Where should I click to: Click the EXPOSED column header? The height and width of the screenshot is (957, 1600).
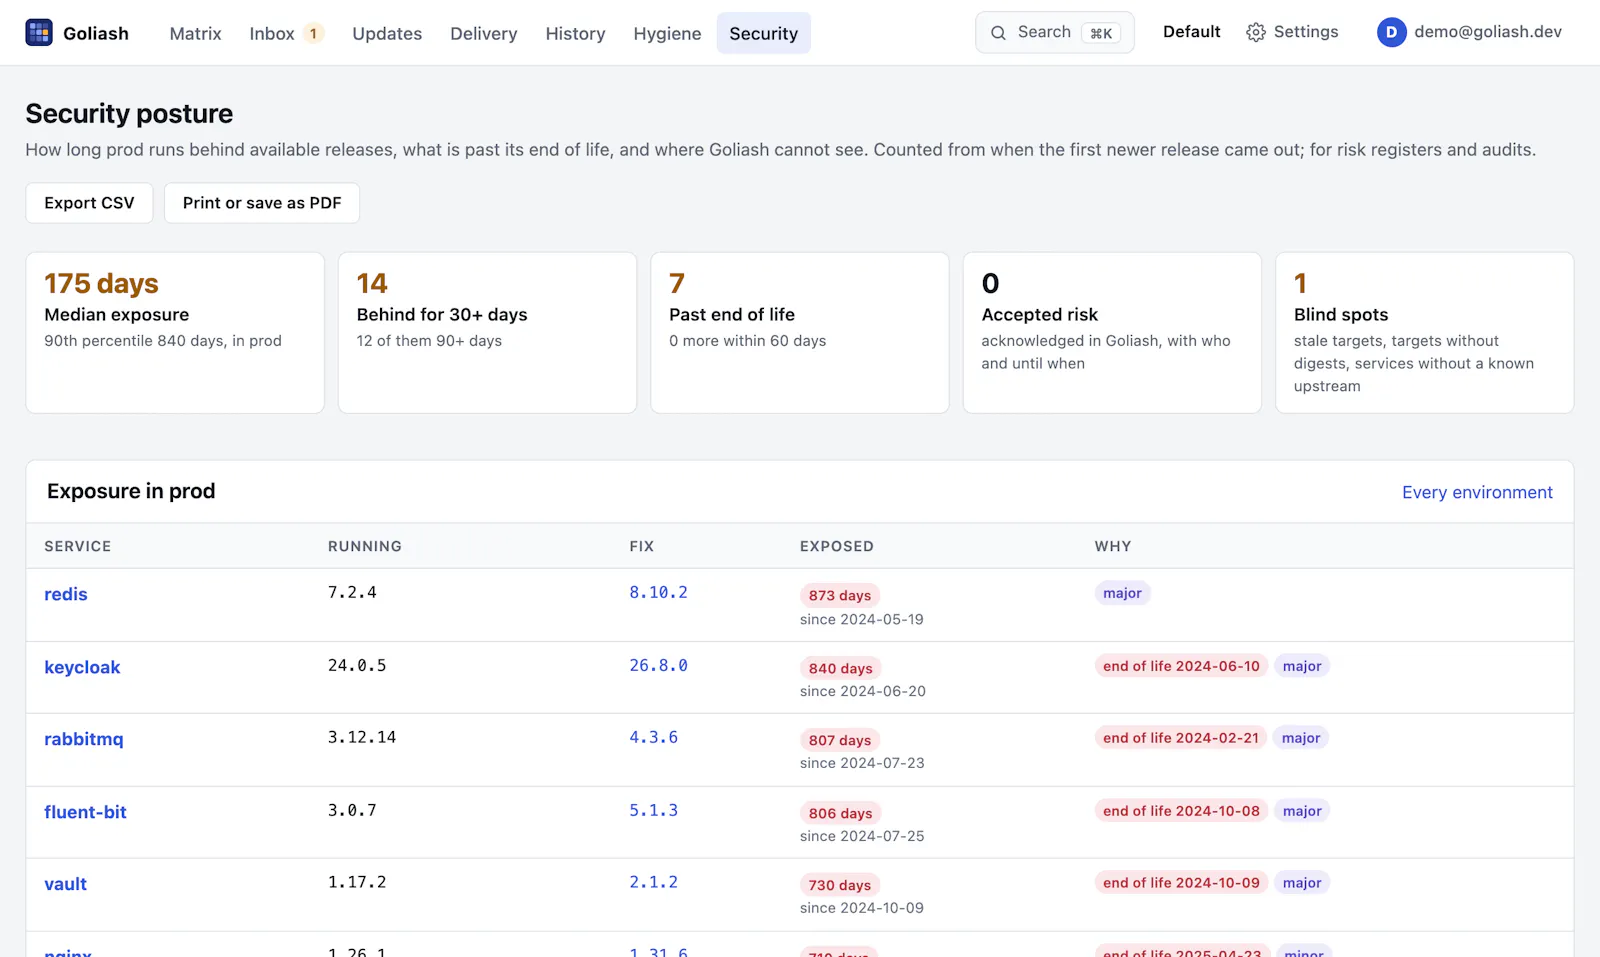pyautogui.click(x=837, y=546)
